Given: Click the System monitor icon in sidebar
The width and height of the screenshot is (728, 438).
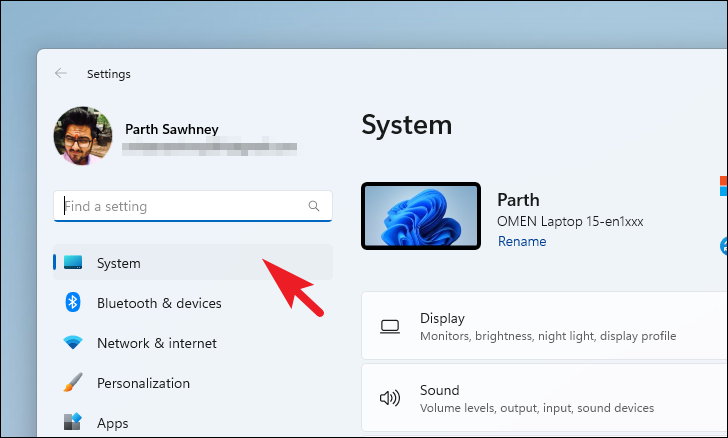Looking at the screenshot, I should click(73, 262).
